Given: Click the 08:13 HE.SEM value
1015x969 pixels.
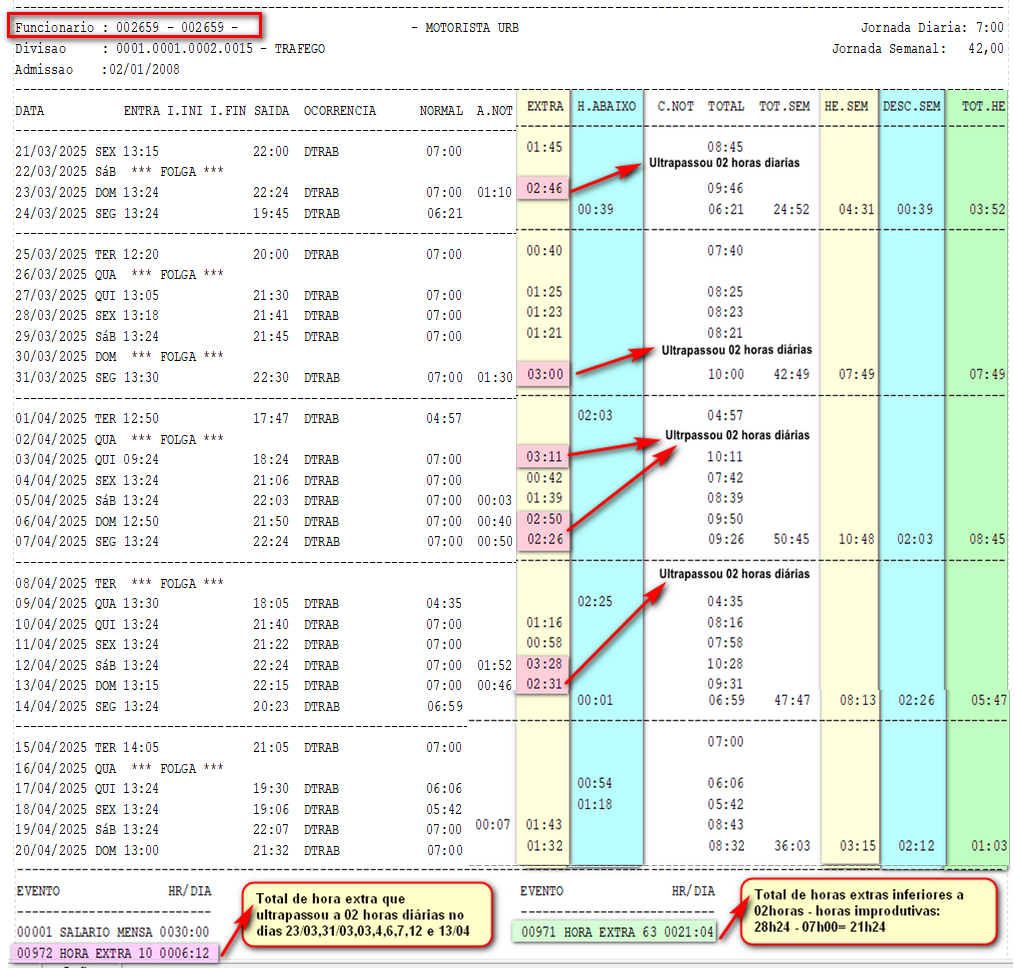Looking at the screenshot, I should click(858, 700).
